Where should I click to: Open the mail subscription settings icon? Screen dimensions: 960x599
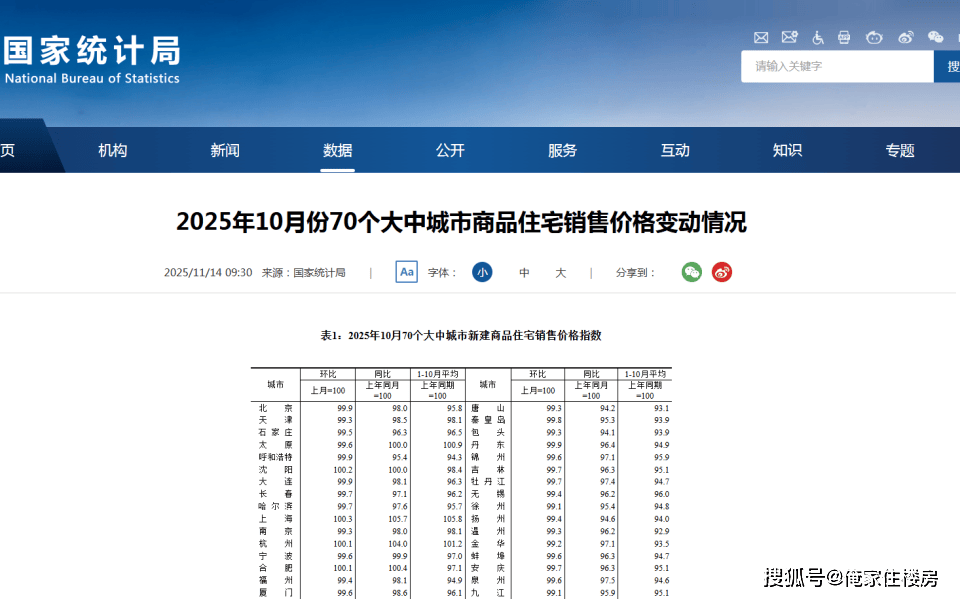click(789, 37)
